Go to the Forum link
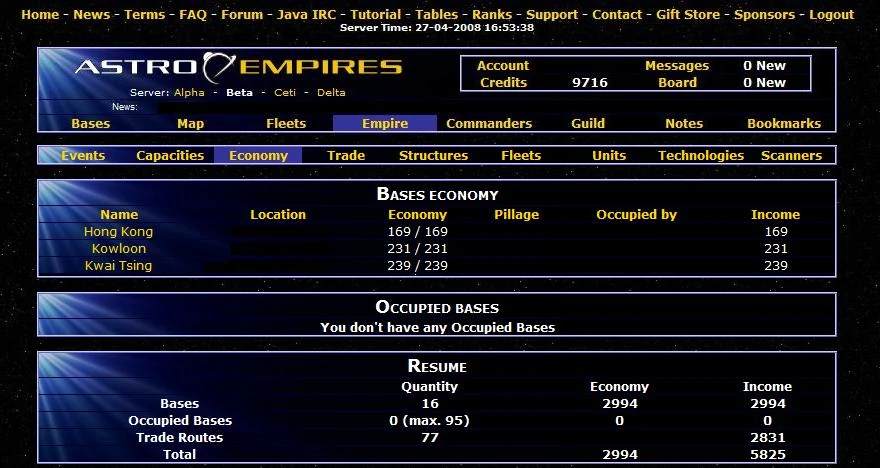The image size is (880, 468). [x=242, y=15]
